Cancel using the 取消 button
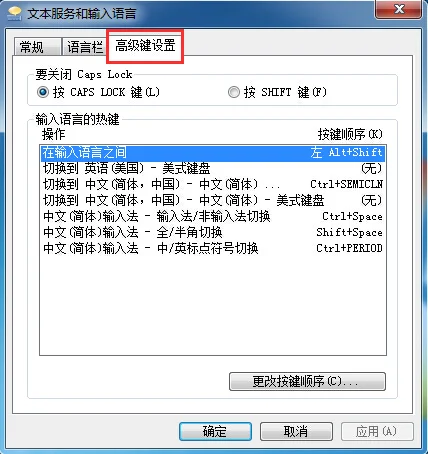This screenshot has width=428, height=454. pos(296,431)
